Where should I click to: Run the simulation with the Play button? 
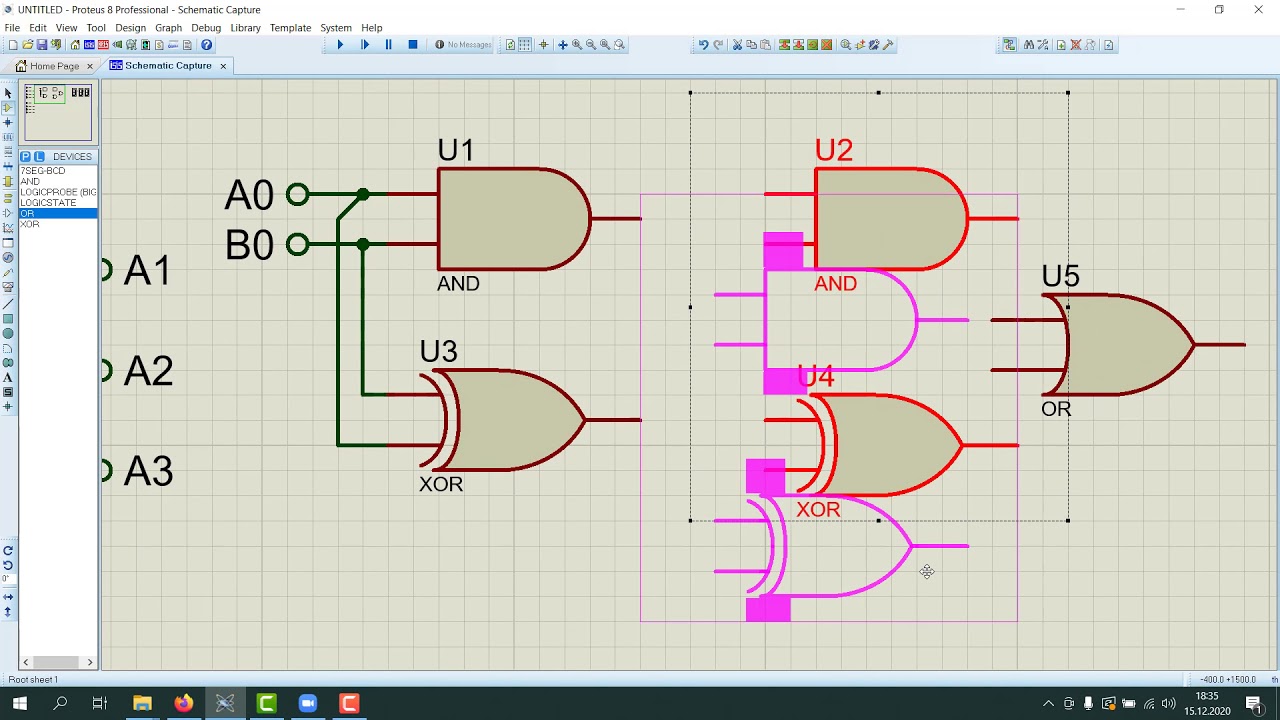[340, 45]
